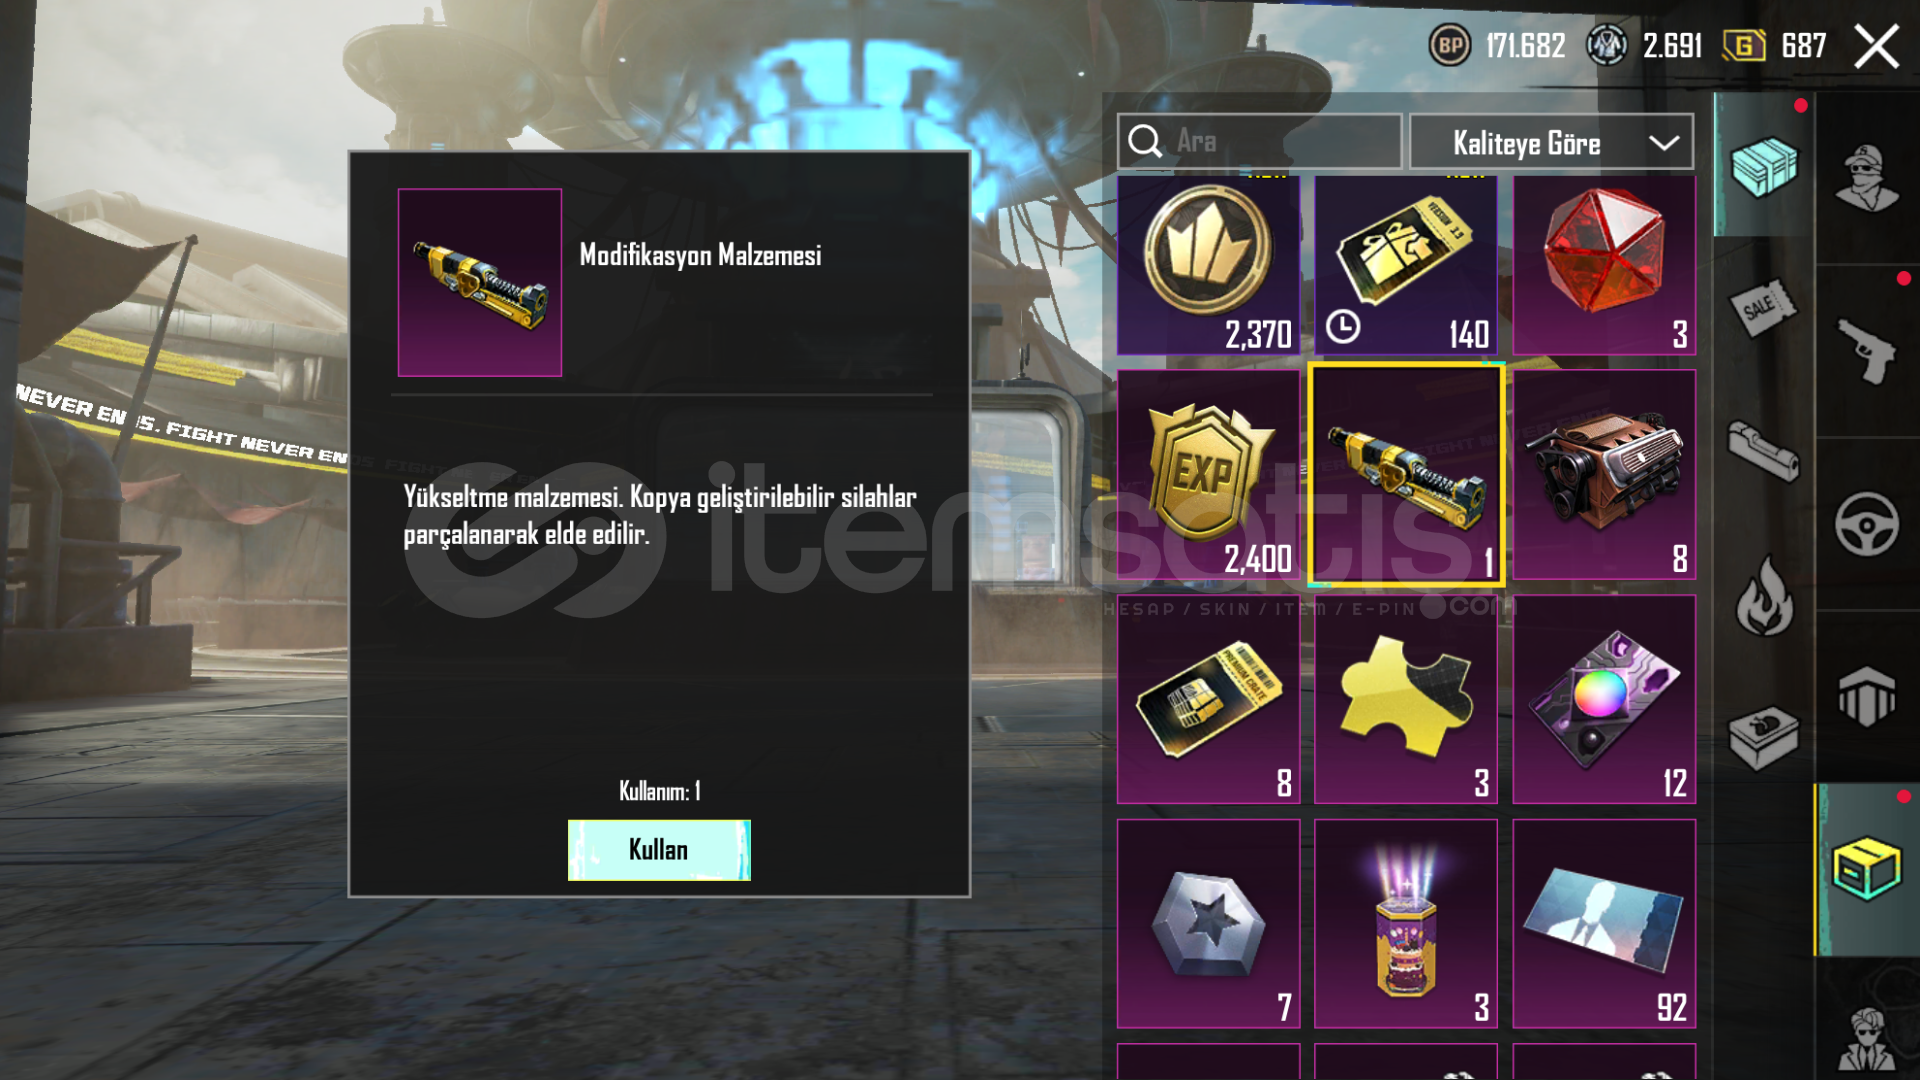This screenshot has width=1920, height=1080.
Task: Select the steering wheel vehicle category
Action: (x=1866, y=524)
